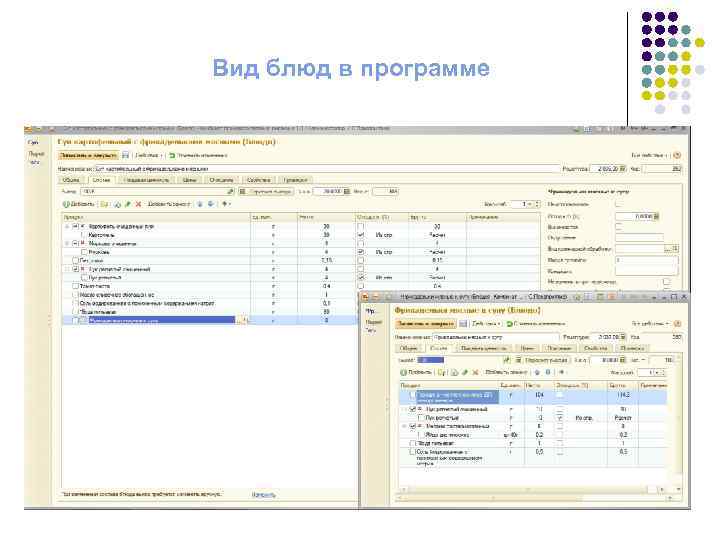This screenshot has height=540, width=720.
Task: Open Все действия dropdown in the Фрикадельки window
Action: coord(651,324)
